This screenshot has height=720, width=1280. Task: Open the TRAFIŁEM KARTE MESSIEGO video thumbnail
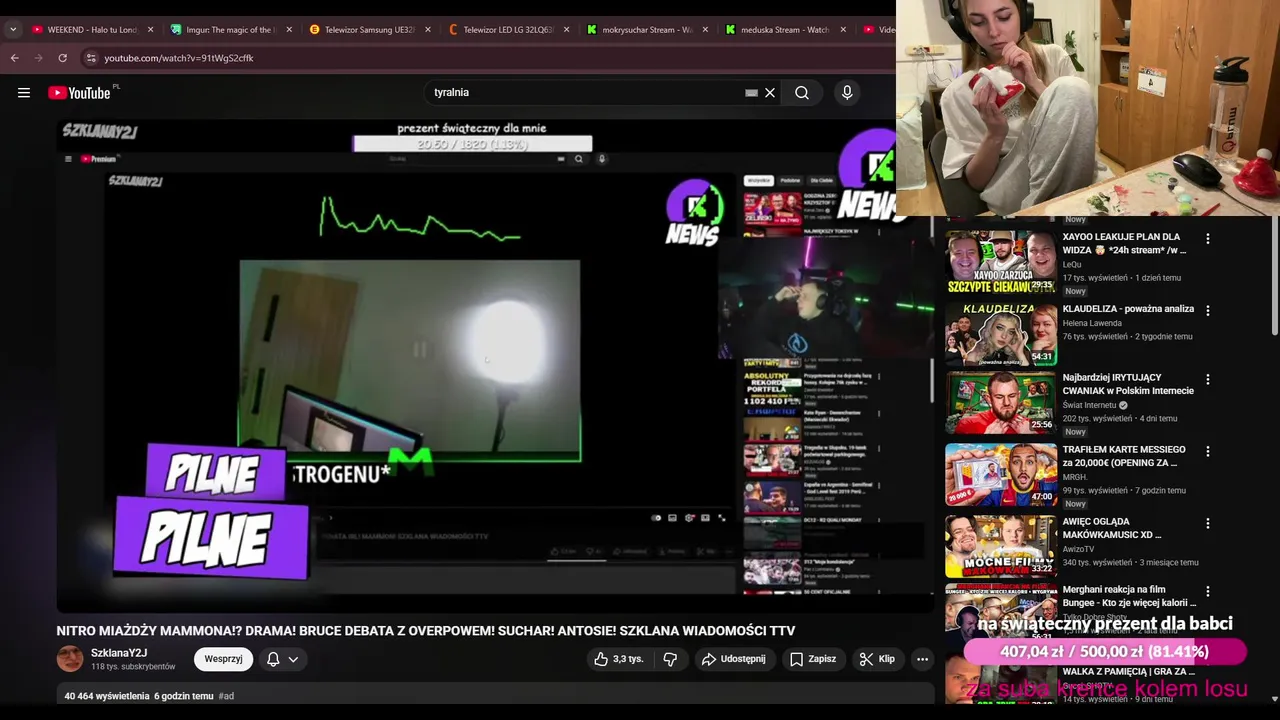tap(1001, 475)
